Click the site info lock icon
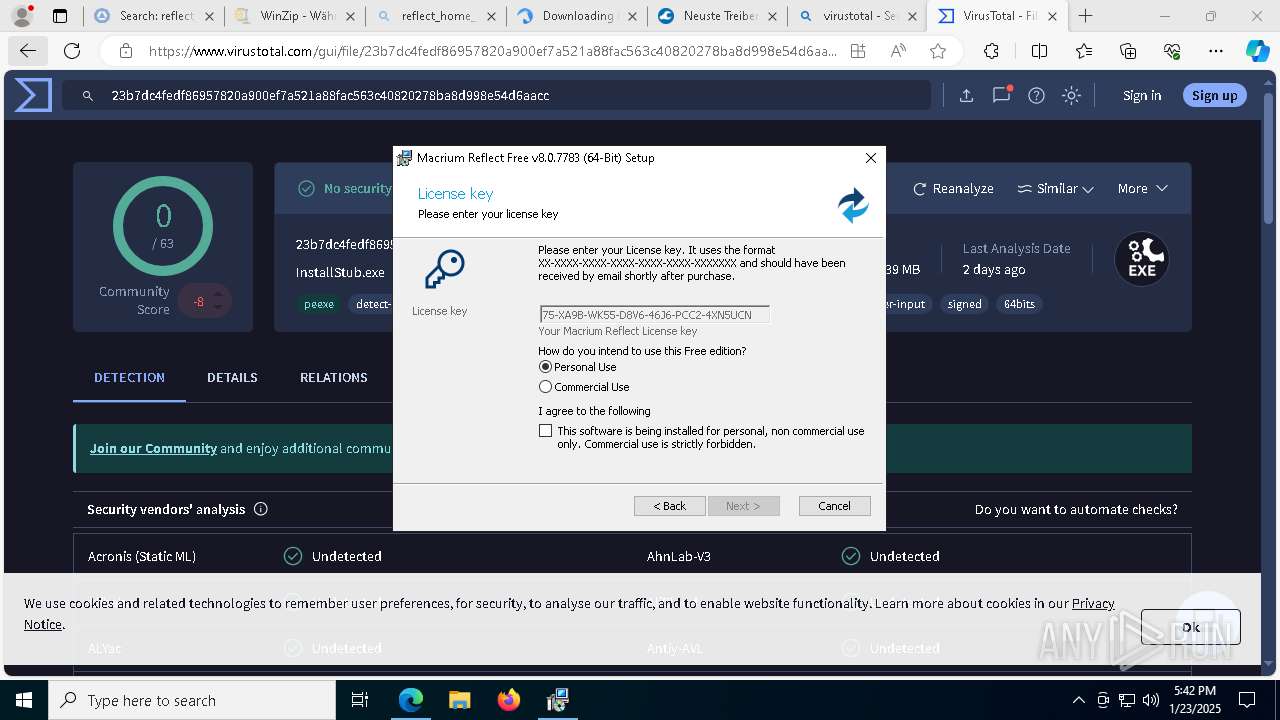 pyautogui.click(x=125, y=51)
